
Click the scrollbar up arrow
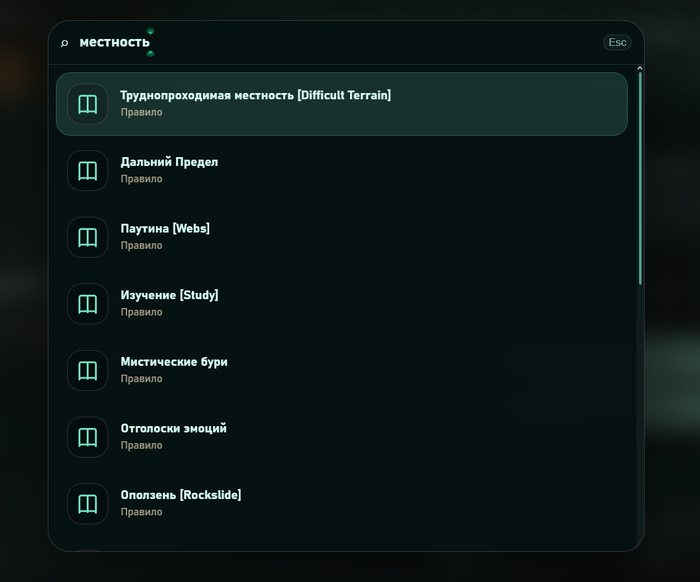coord(640,68)
